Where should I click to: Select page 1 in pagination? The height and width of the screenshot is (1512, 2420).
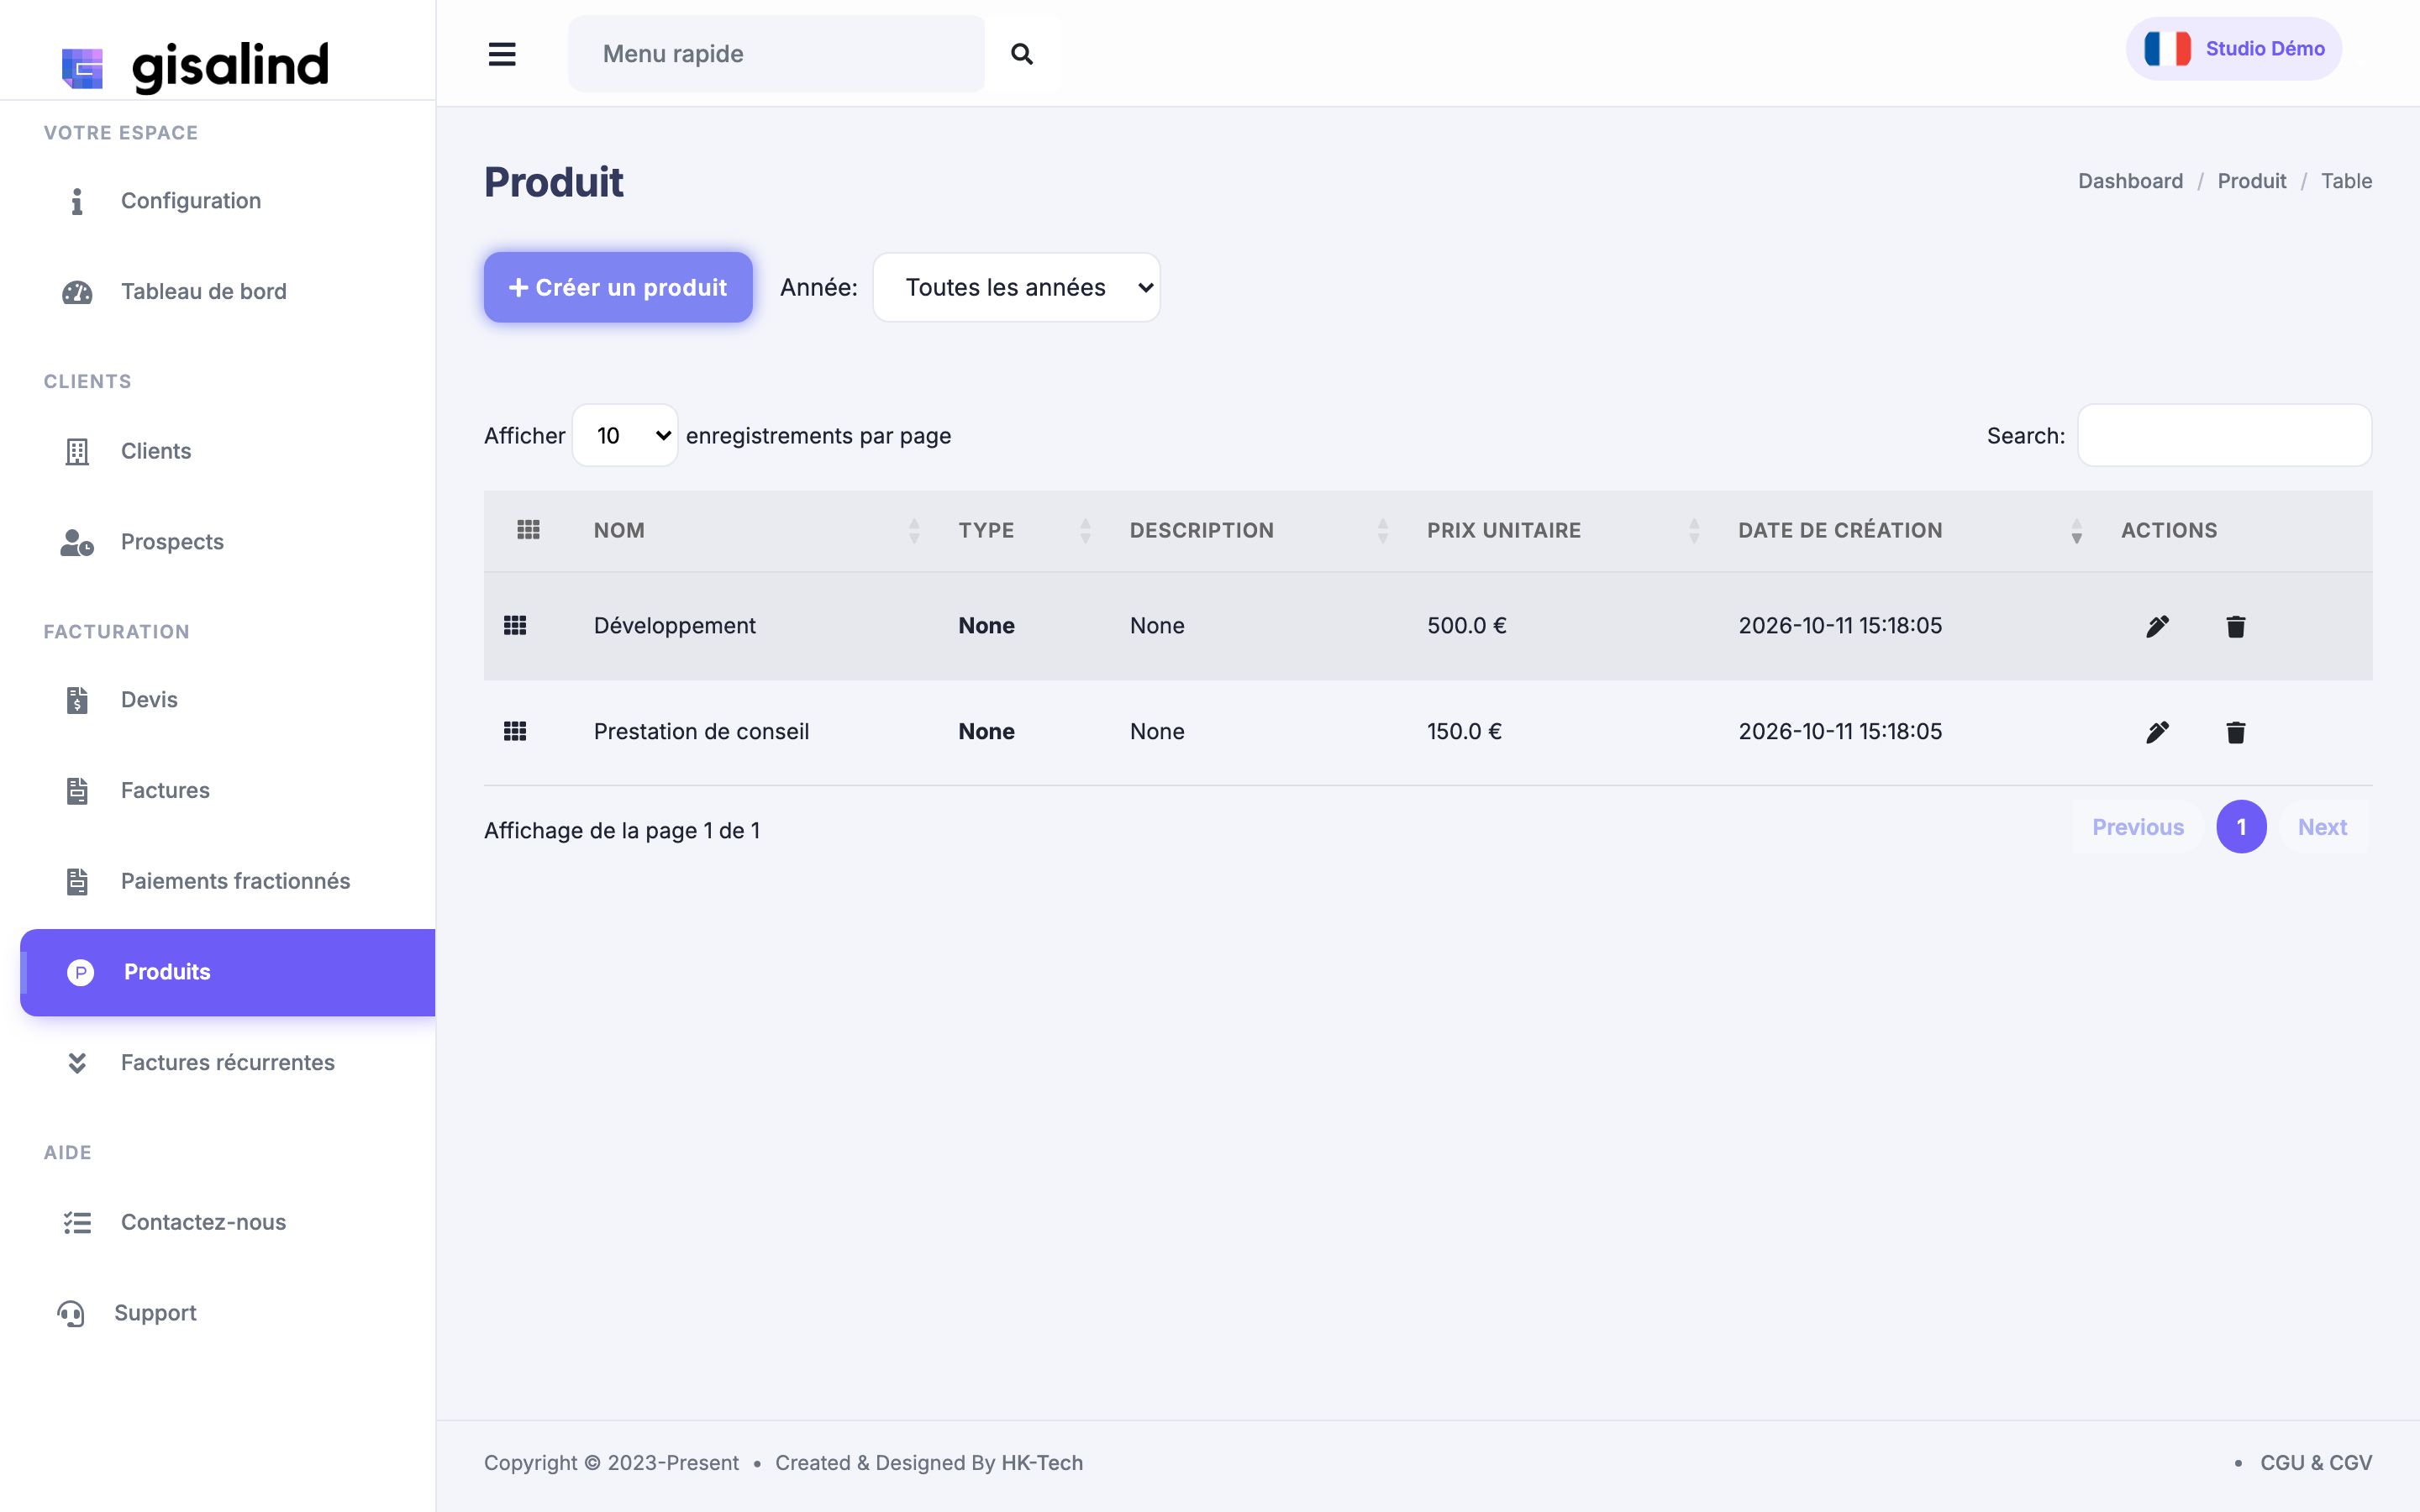pos(2241,827)
